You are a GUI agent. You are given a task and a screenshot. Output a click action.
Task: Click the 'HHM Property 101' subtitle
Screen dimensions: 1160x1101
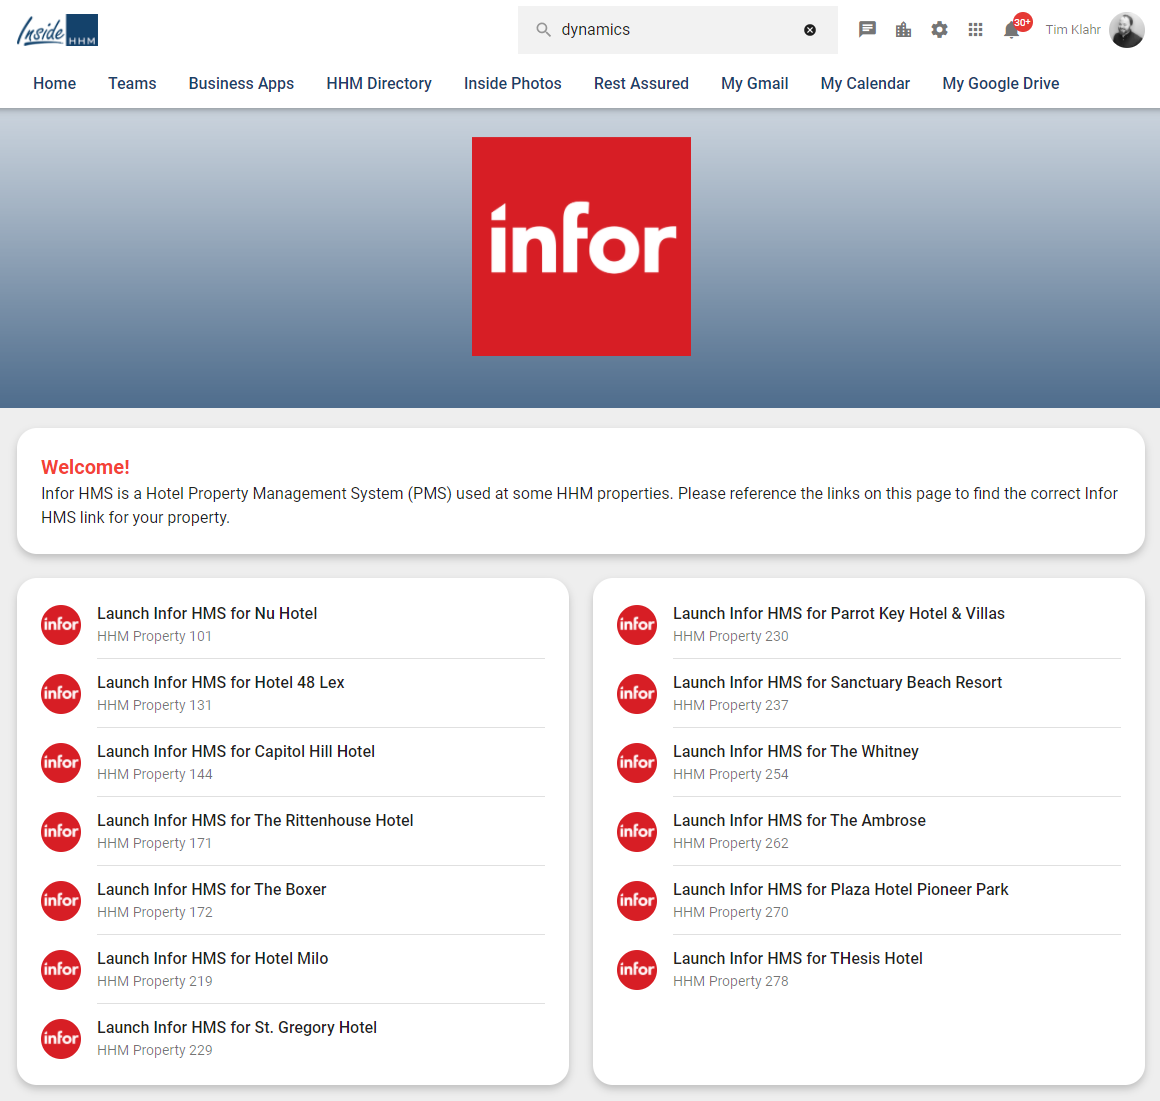pos(154,636)
